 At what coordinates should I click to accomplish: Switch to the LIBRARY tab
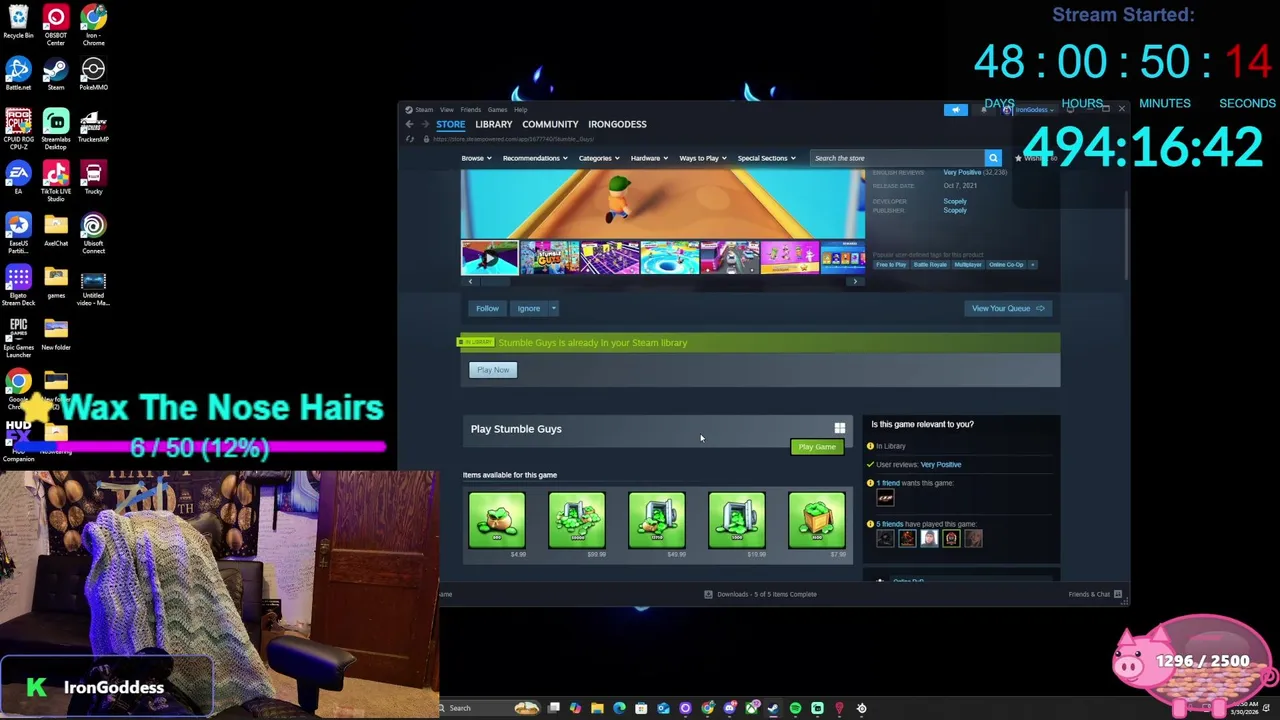pyautogui.click(x=493, y=124)
